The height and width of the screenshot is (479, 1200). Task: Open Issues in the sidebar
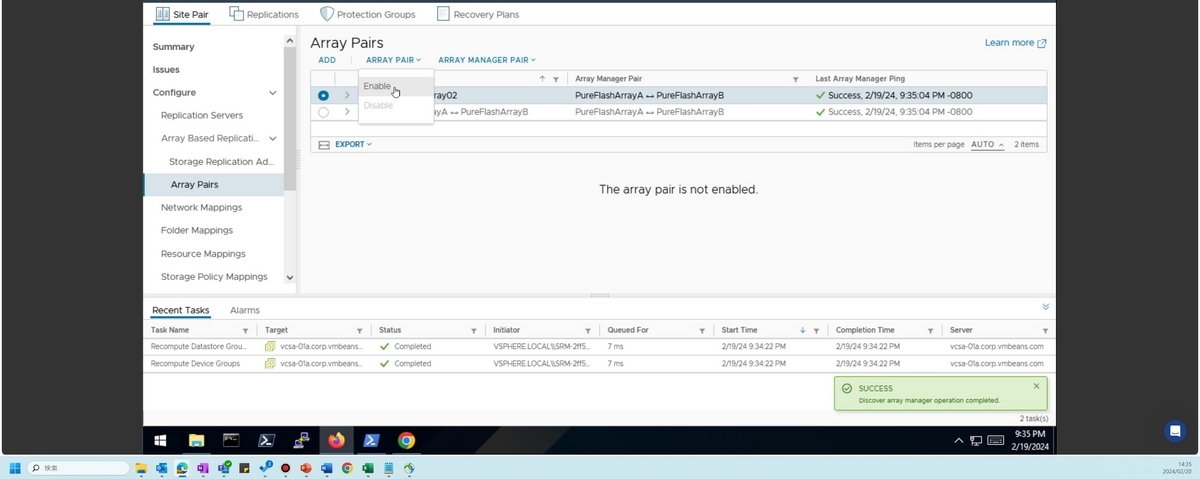pos(166,70)
